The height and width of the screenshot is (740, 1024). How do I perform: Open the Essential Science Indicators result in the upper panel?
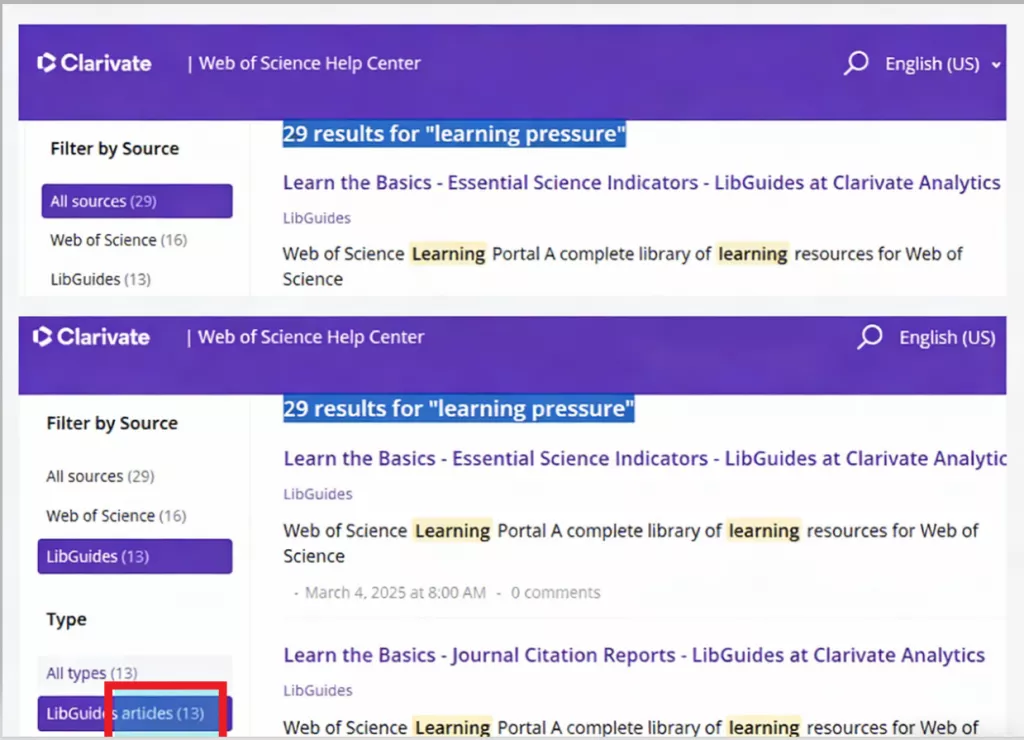(x=641, y=183)
